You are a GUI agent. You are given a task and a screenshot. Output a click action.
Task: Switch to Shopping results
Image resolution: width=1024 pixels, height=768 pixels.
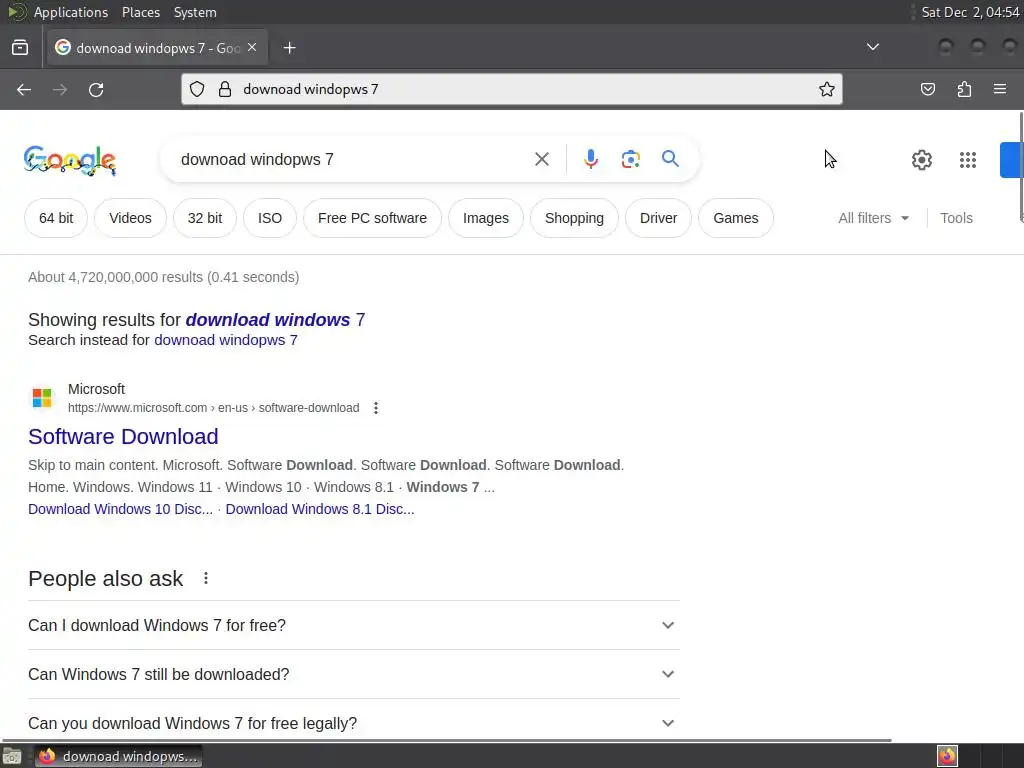tap(574, 218)
